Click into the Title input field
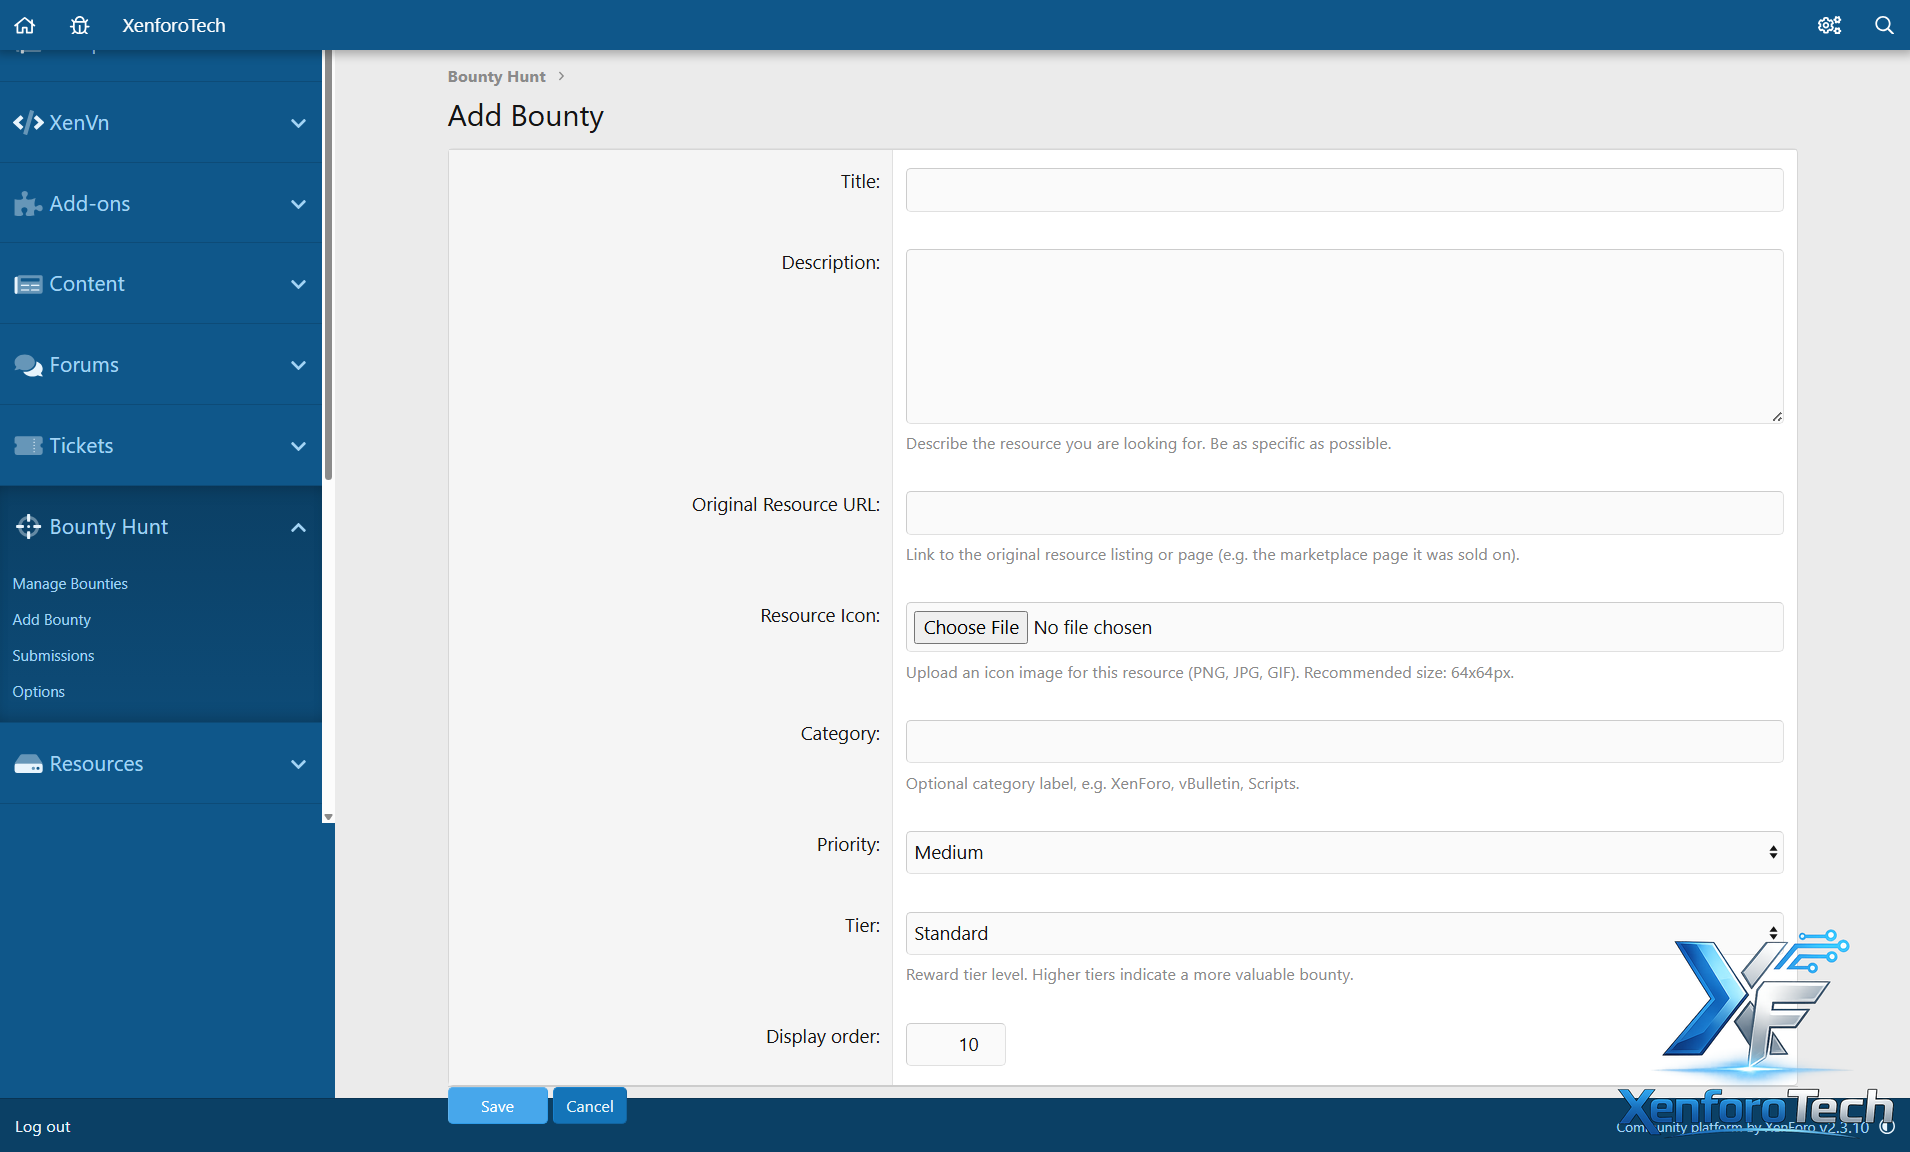 coord(1343,190)
